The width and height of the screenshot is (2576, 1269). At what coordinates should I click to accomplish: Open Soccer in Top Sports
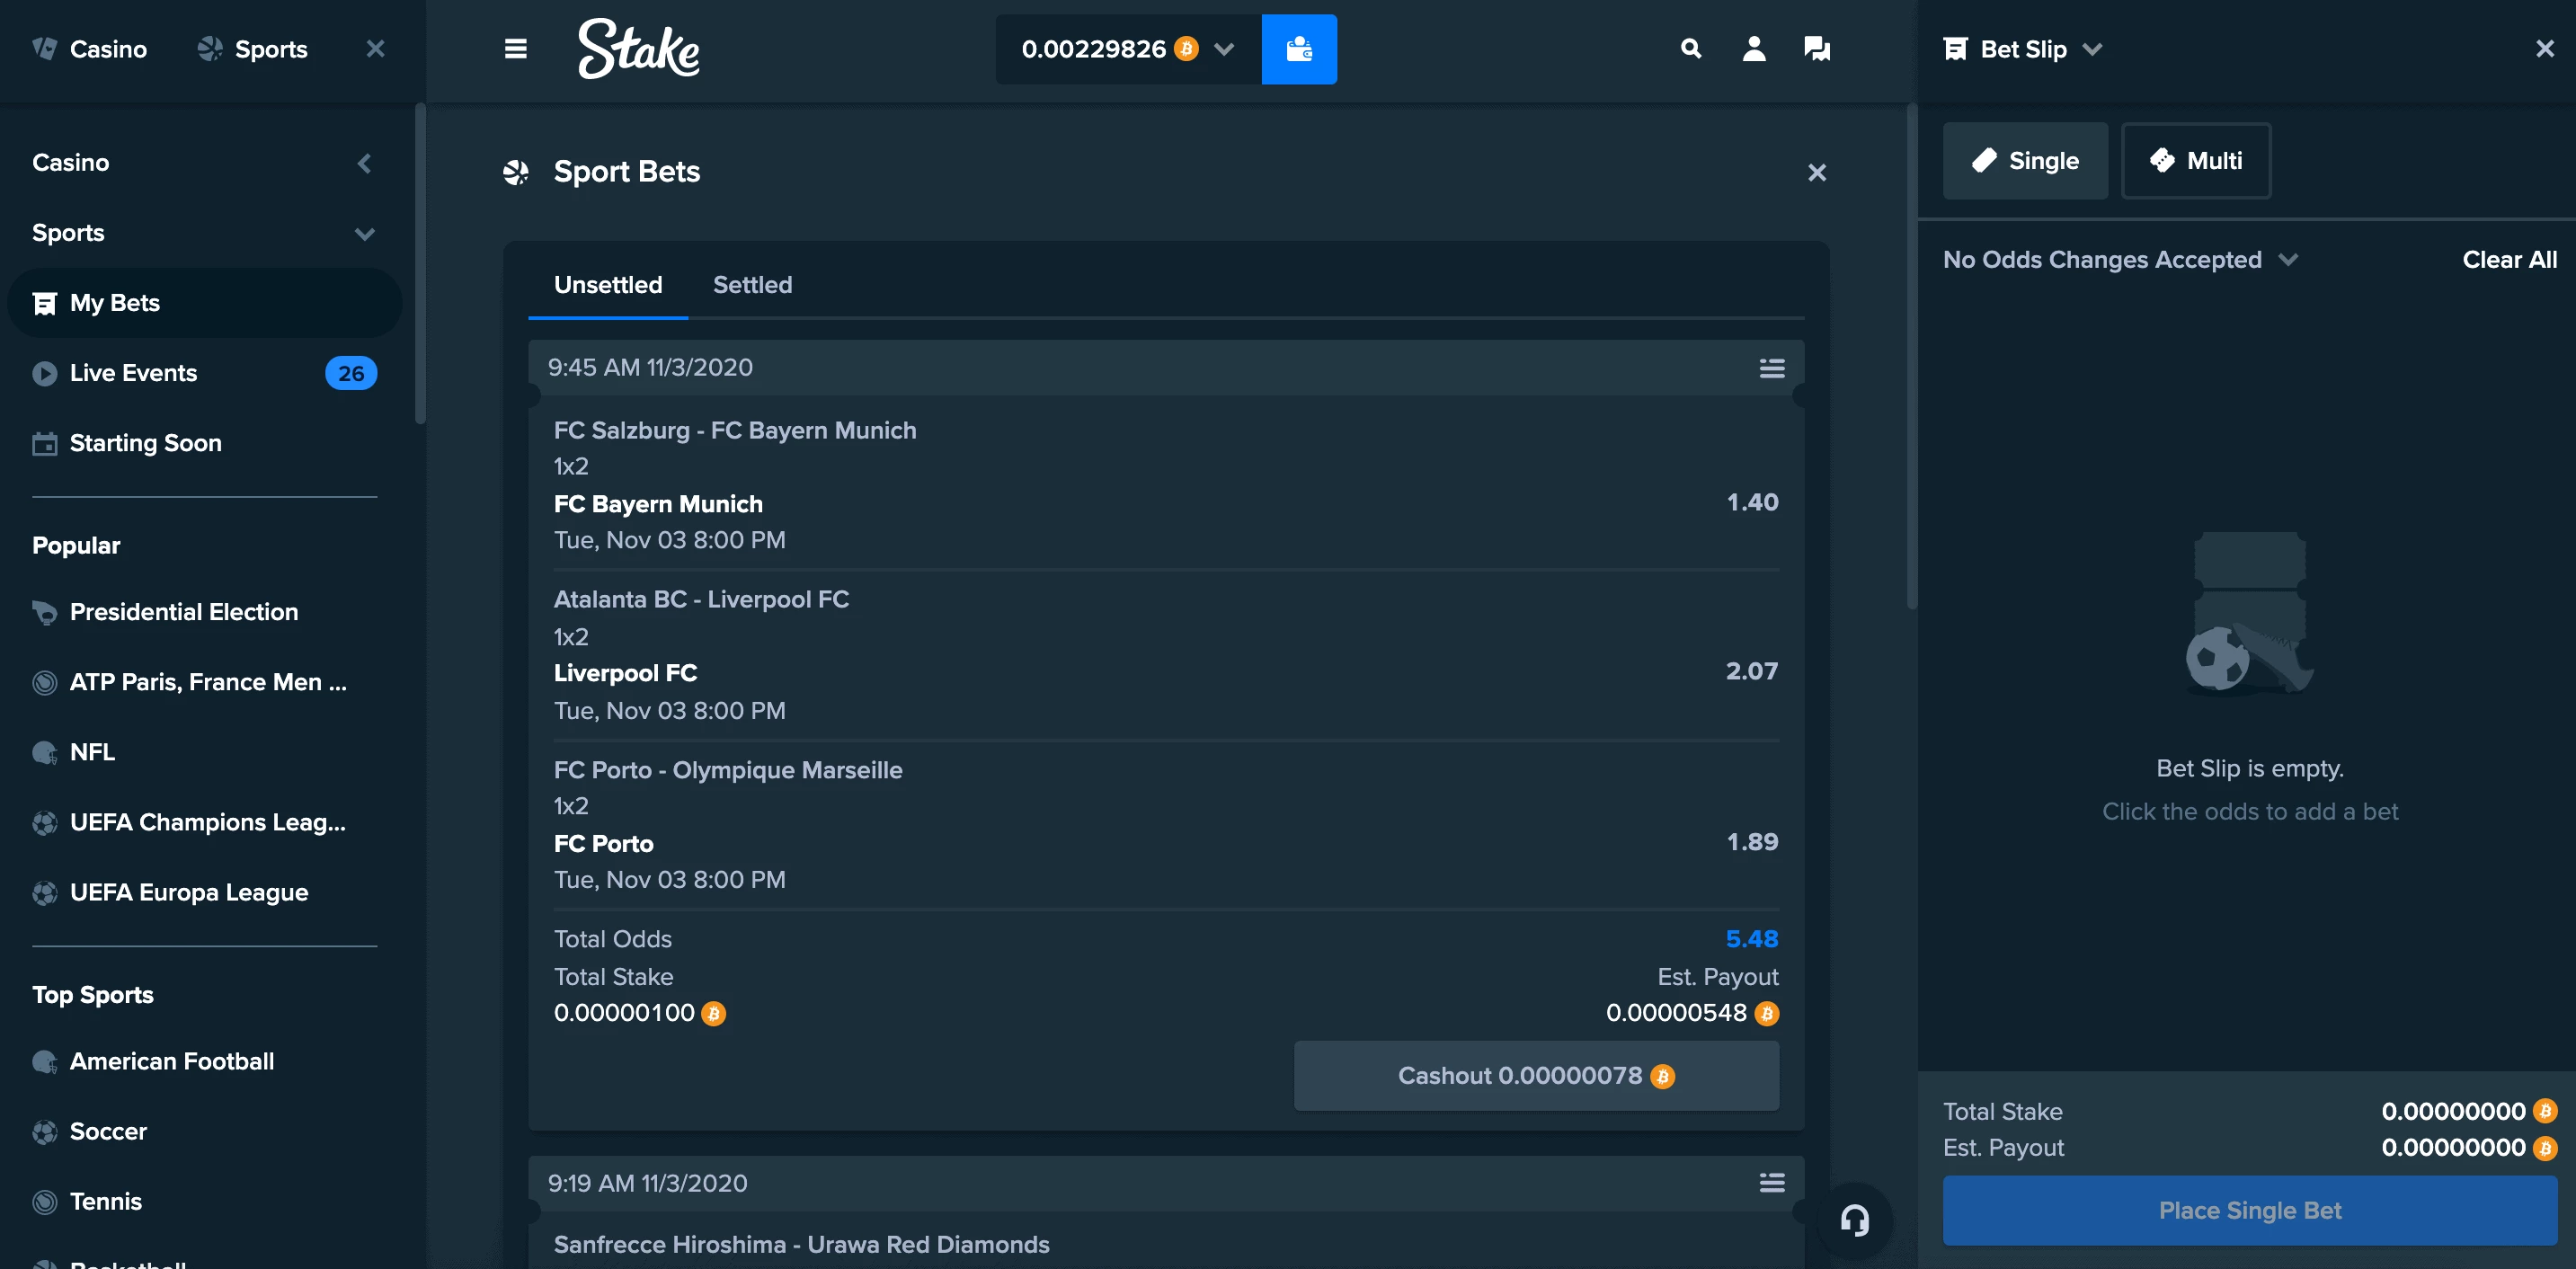click(x=205, y=1131)
